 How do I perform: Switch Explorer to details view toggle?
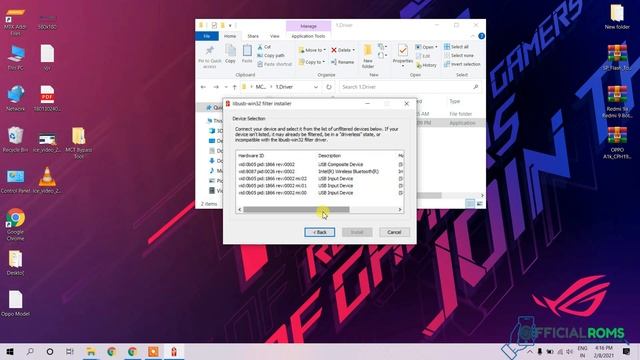pos(470,203)
